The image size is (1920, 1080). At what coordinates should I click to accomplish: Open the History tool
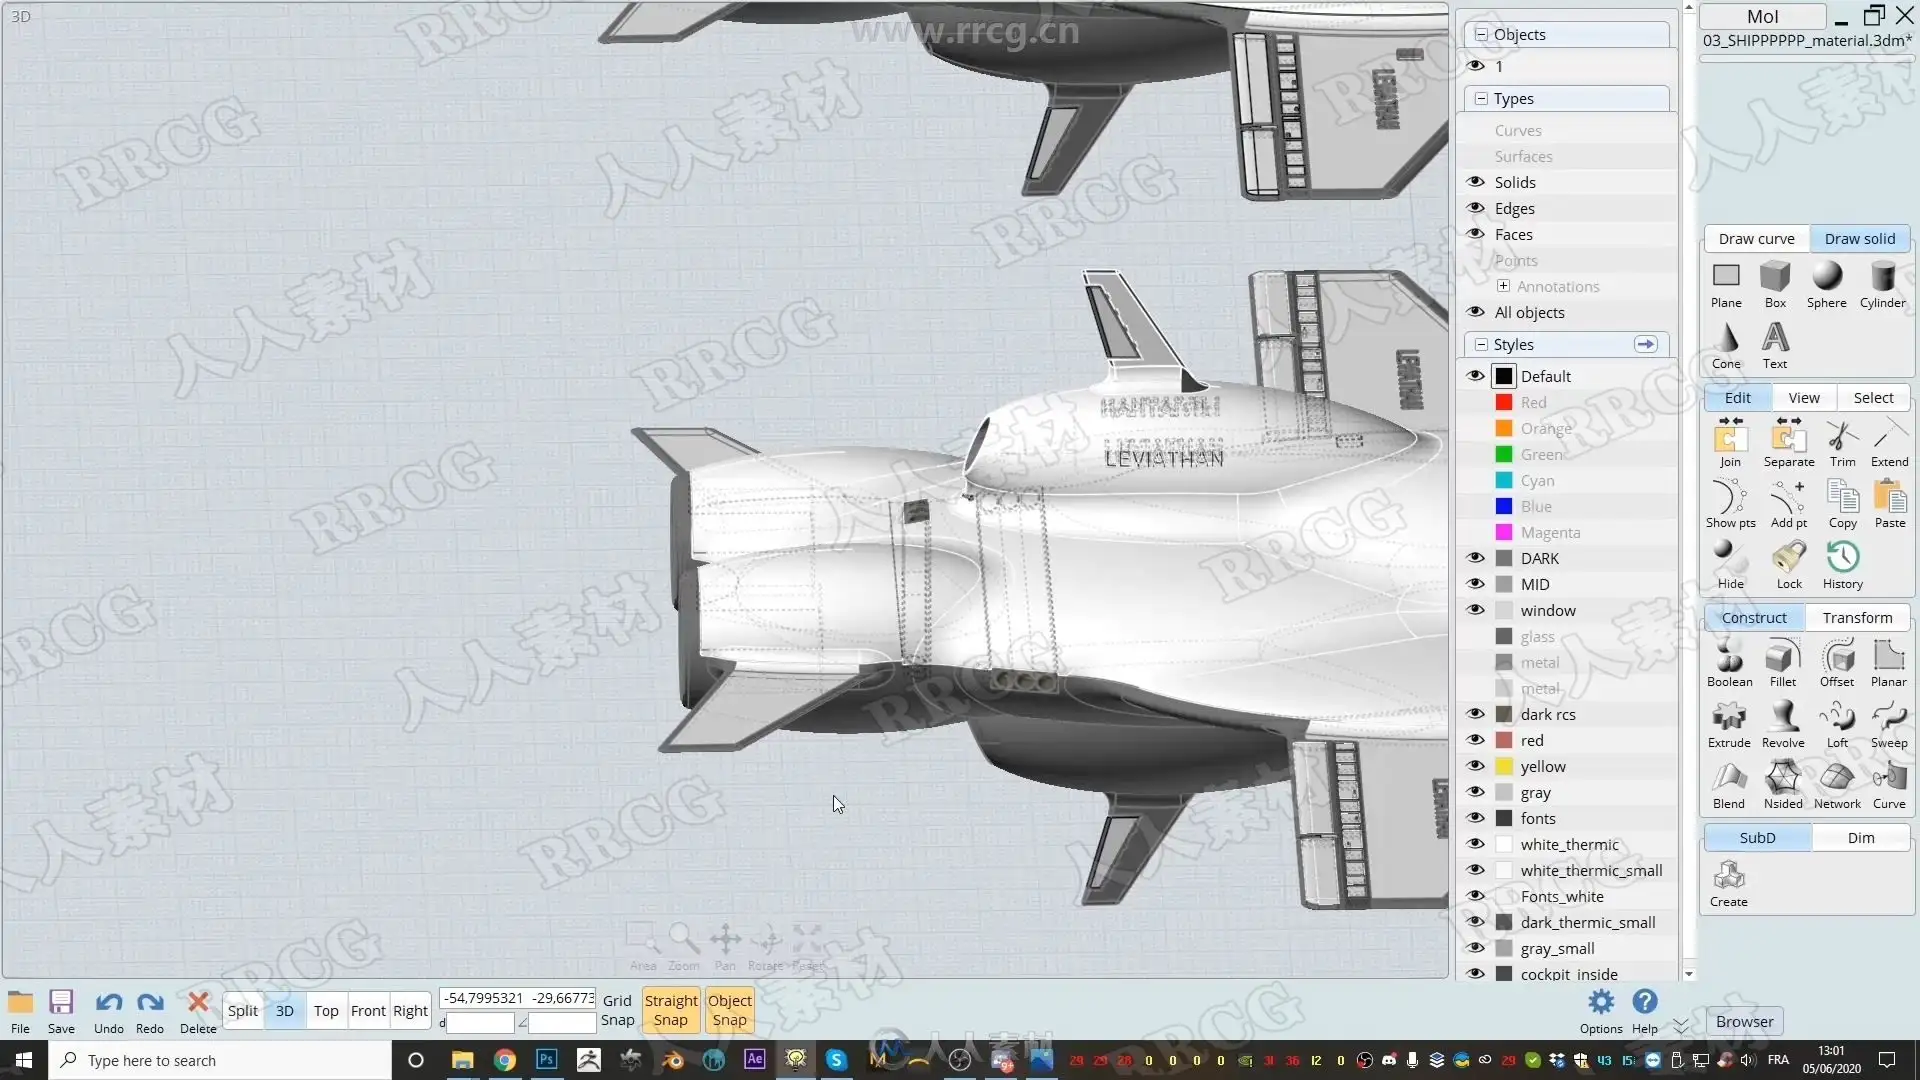(1842, 565)
